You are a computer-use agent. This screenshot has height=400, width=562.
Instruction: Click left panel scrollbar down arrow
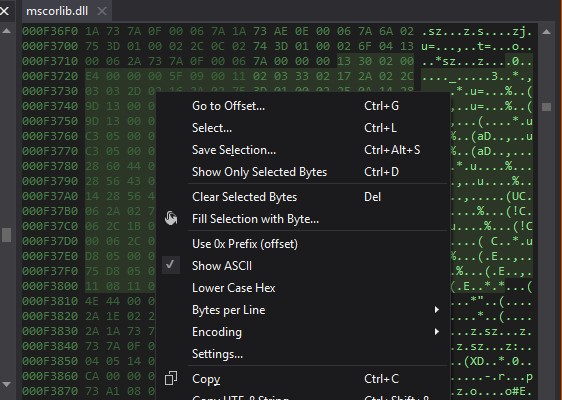6,384
